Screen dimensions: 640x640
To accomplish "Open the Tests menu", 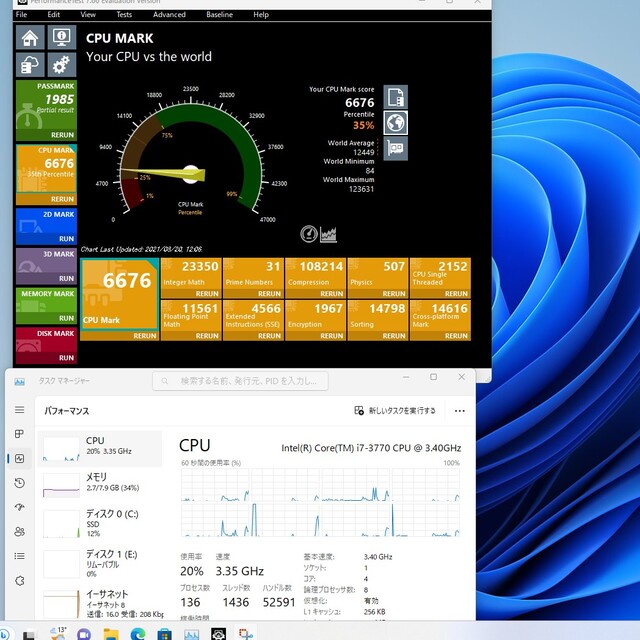I will (x=124, y=15).
